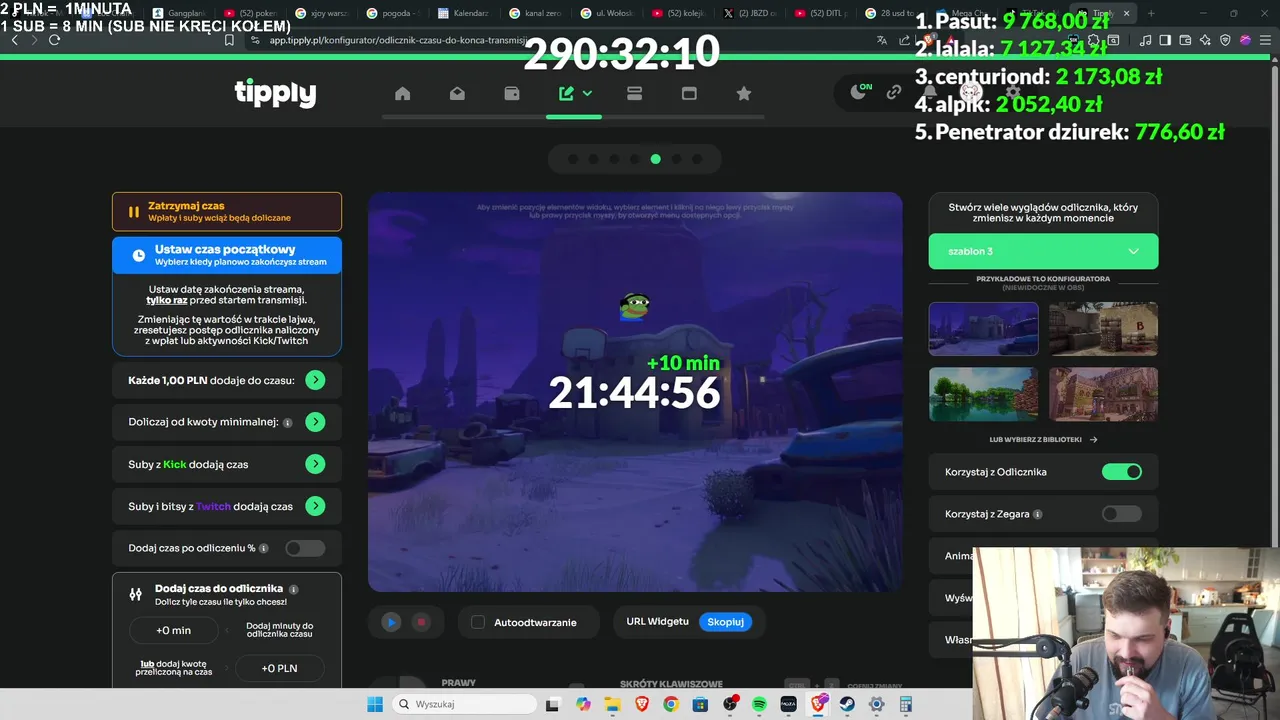Open the Tipply logo link
The image size is (1280, 720).
tap(275, 93)
